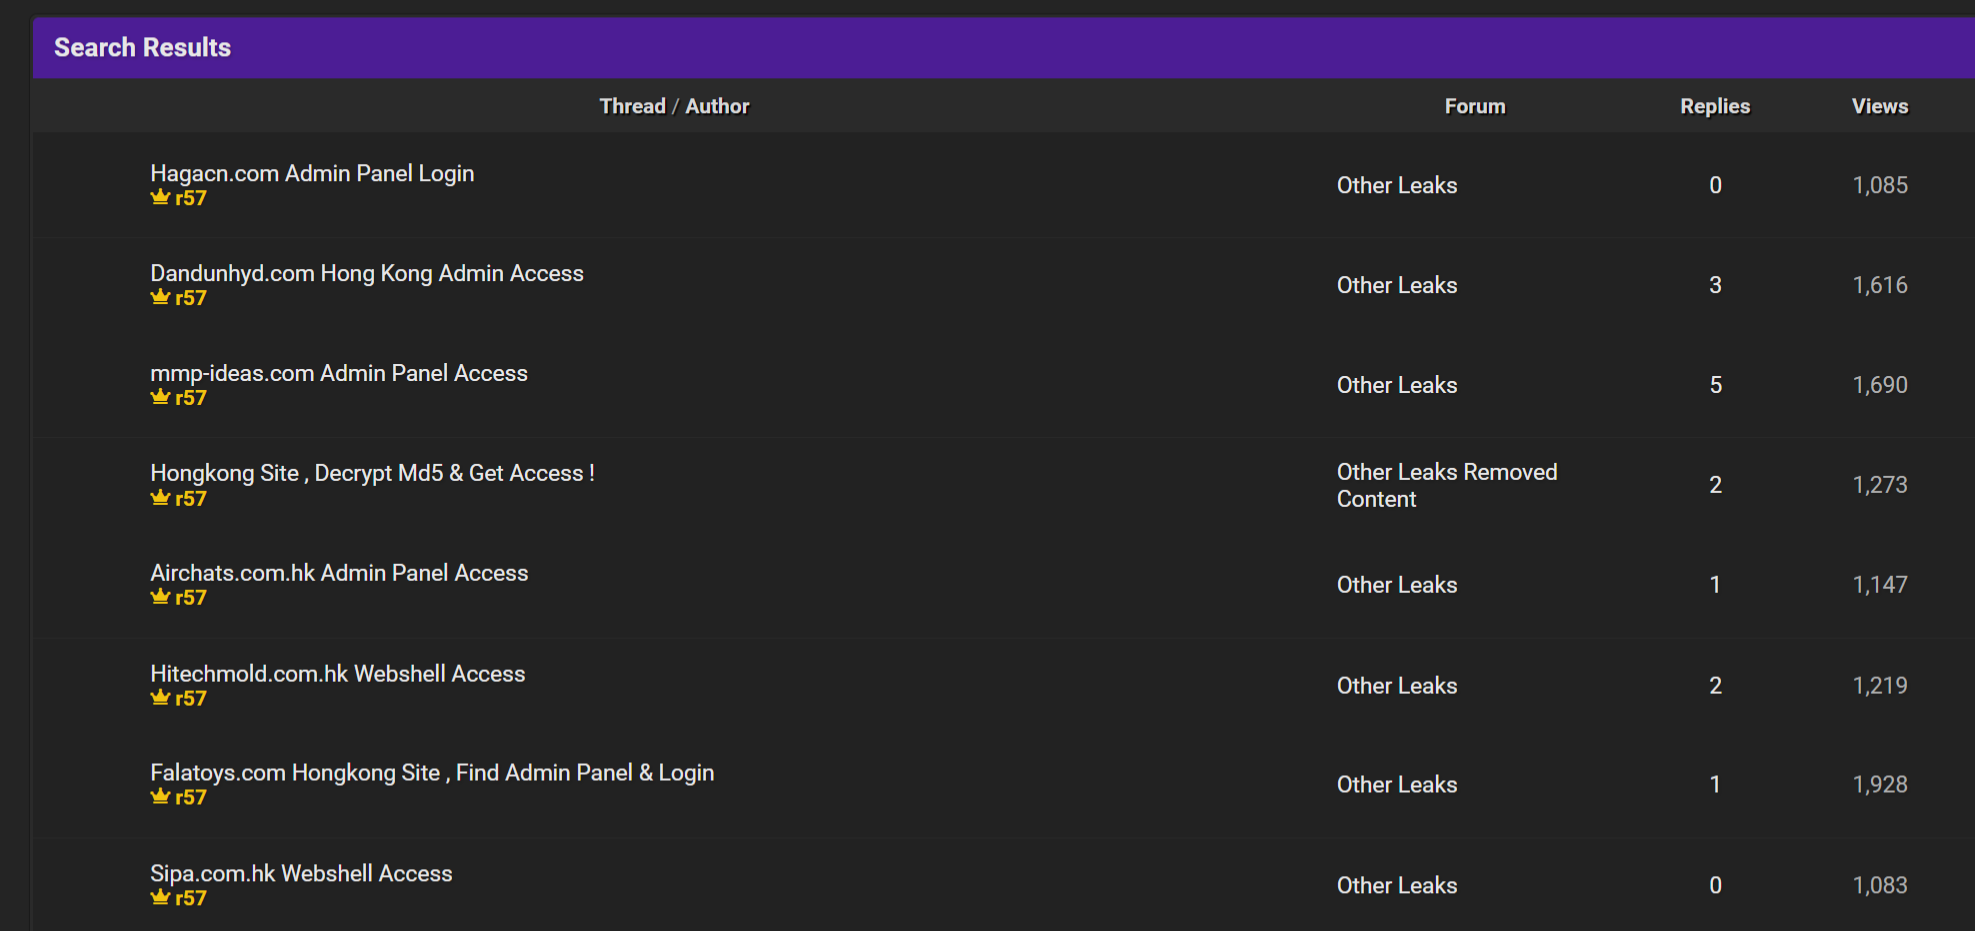Click crown icon under Falatoys.com thread
This screenshot has width=1975, height=931.
coord(160,797)
